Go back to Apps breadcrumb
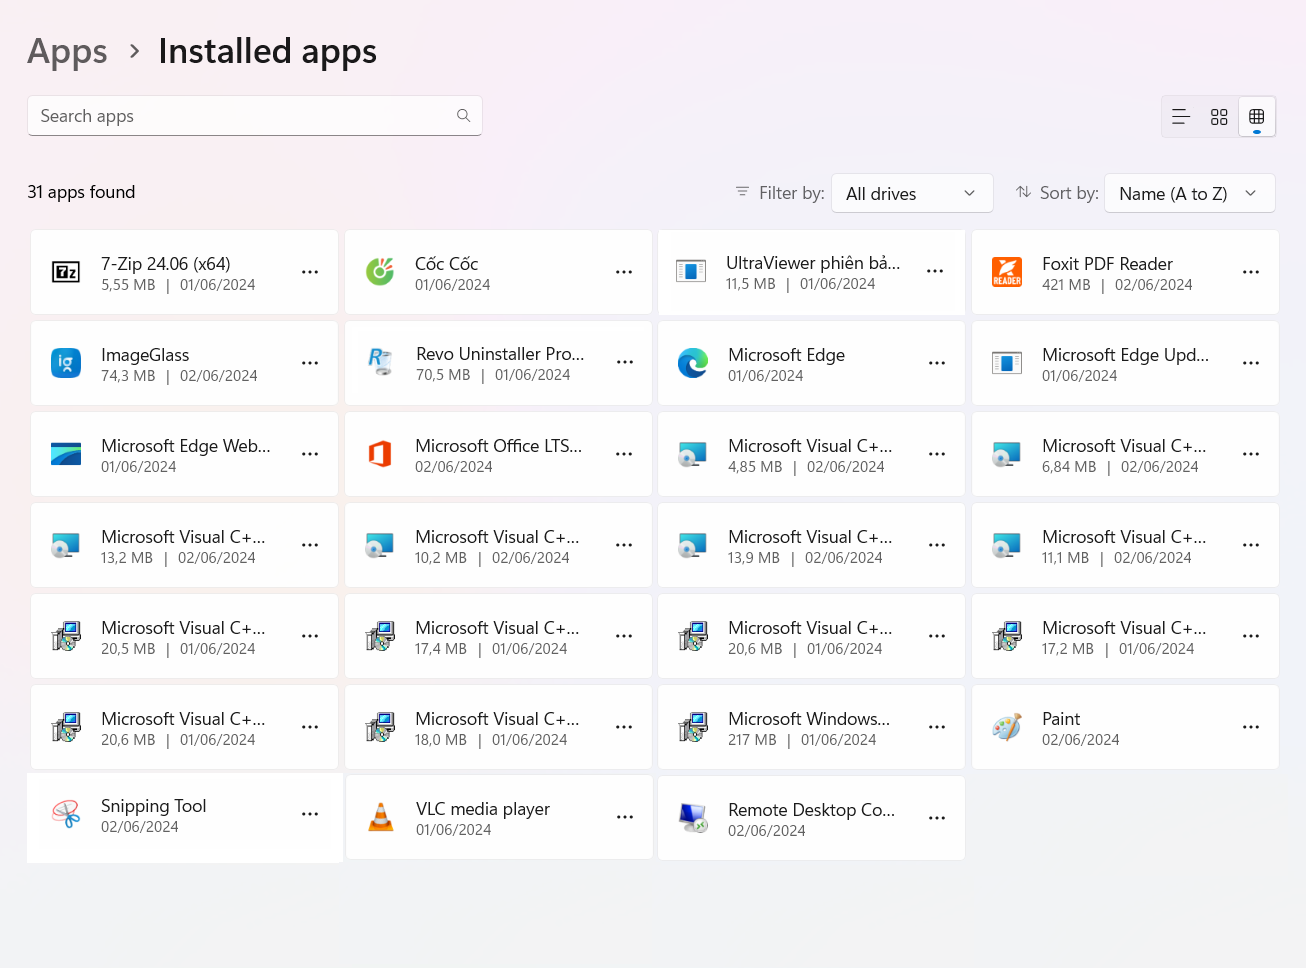Screen dimensions: 1306x968 click(x=67, y=52)
